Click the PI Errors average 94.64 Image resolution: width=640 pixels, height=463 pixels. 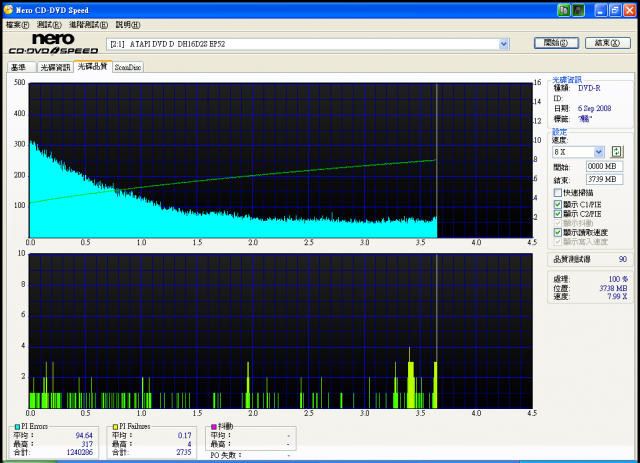tap(84, 436)
